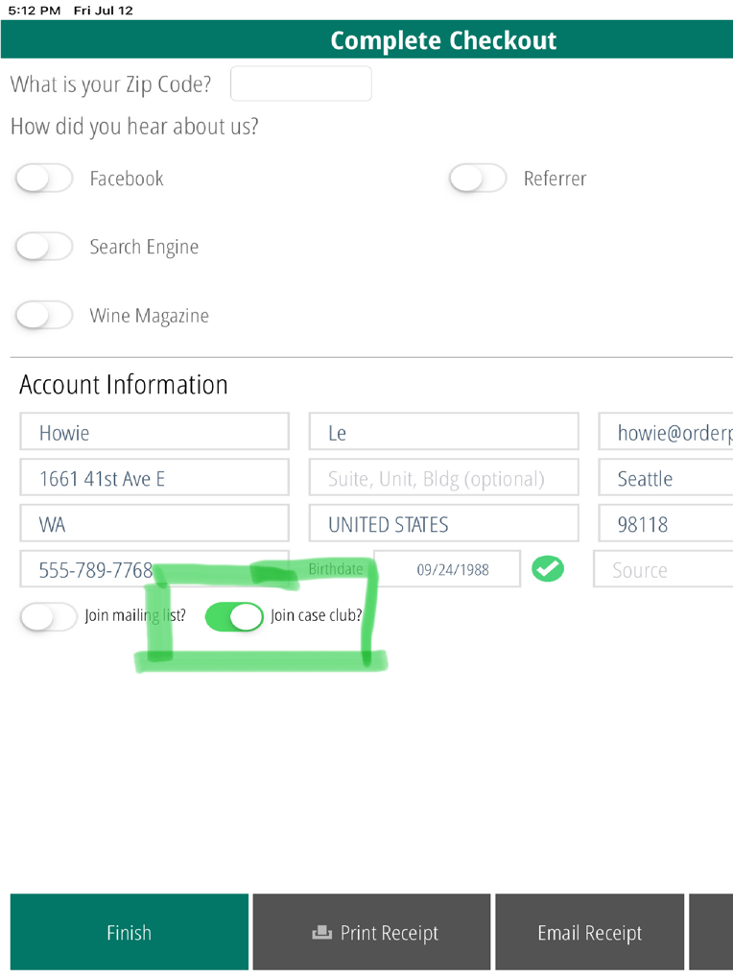Click the green birthdate verified checkmark icon
734x978 pixels.
tap(548, 569)
